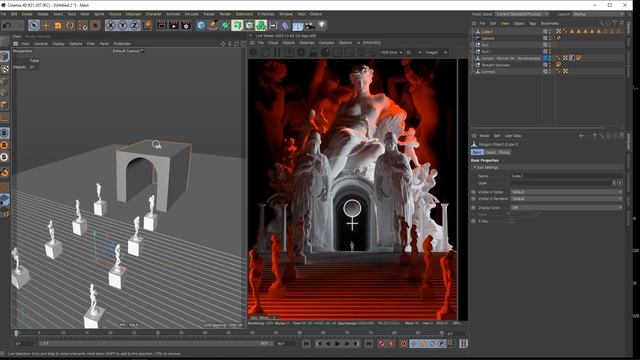Open Object Manager Tags menu
The image size is (640, 360).
(x=532, y=23)
